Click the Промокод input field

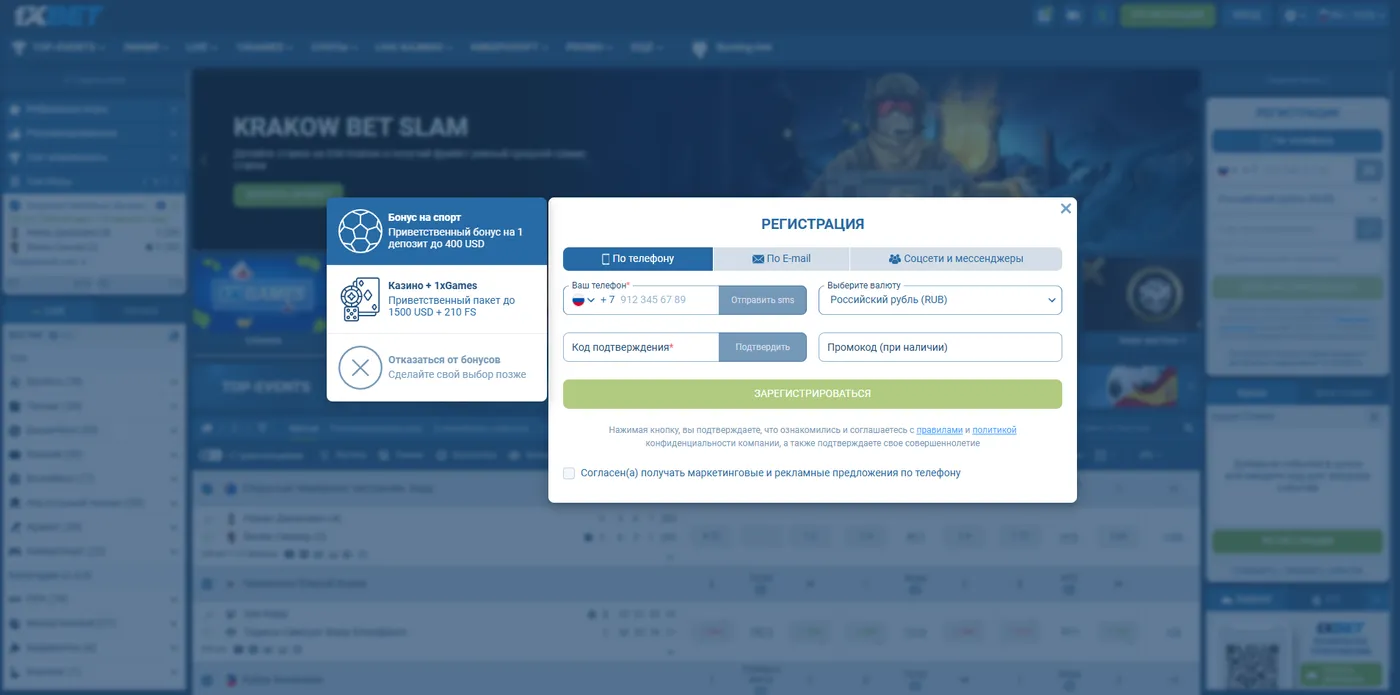(x=939, y=347)
